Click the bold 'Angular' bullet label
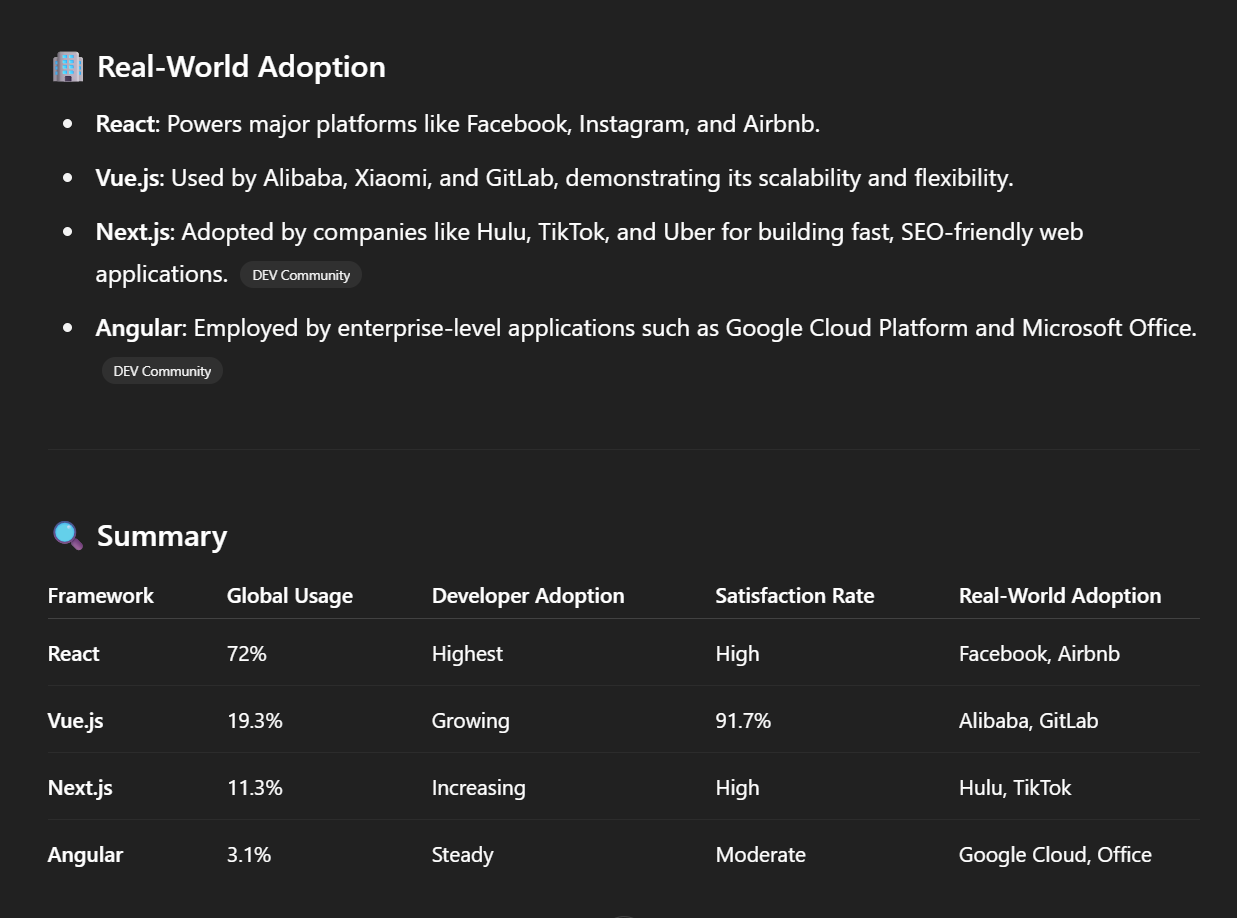 point(141,328)
